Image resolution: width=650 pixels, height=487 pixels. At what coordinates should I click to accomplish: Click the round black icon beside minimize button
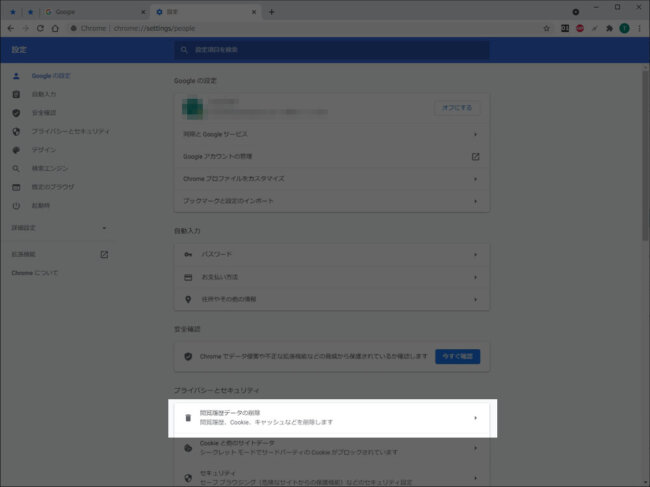(x=575, y=12)
